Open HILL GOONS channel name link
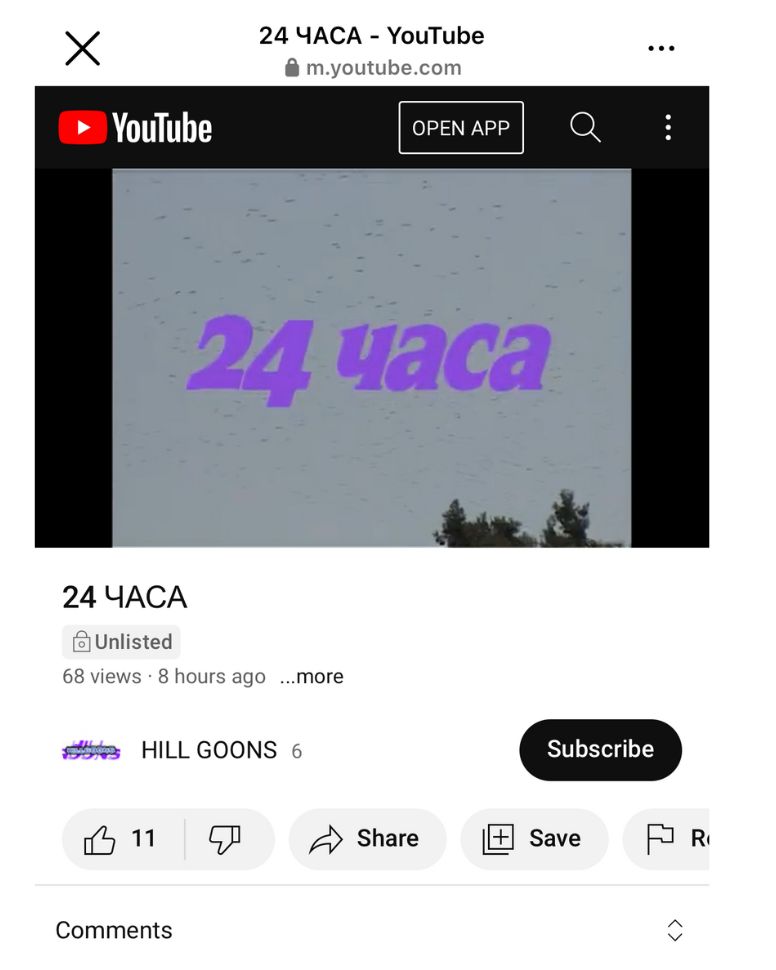The image size is (776, 970). click(x=209, y=750)
